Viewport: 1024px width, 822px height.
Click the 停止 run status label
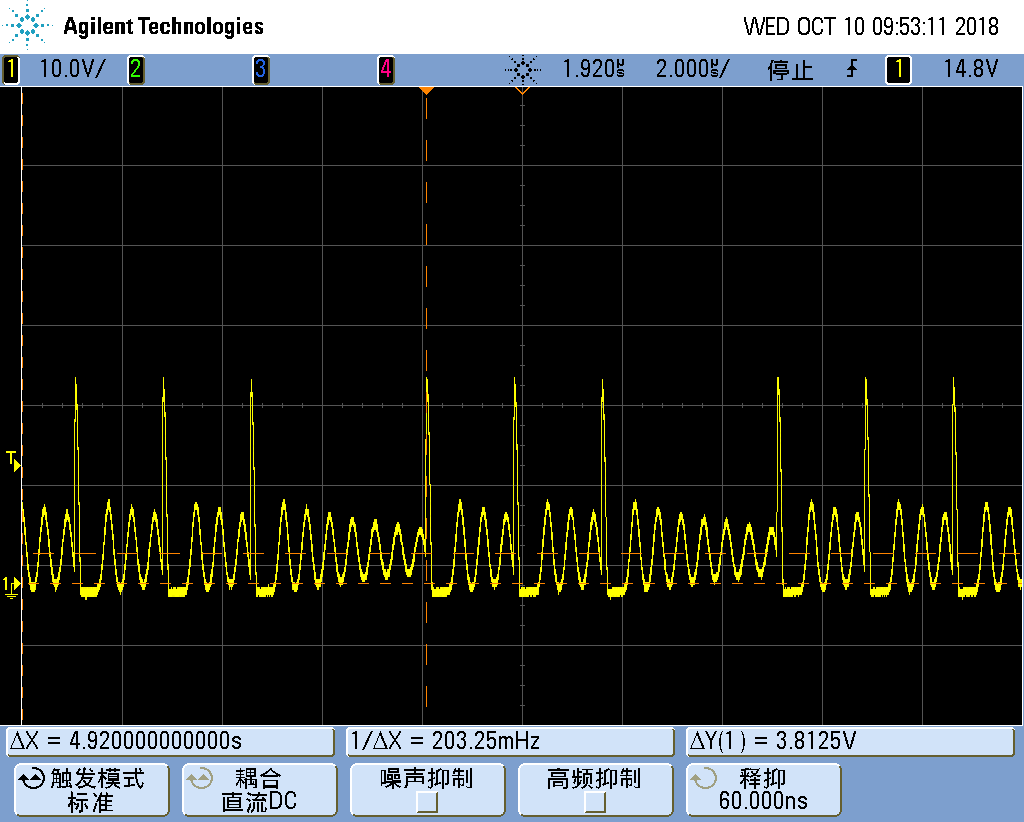pyautogui.click(x=790, y=69)
